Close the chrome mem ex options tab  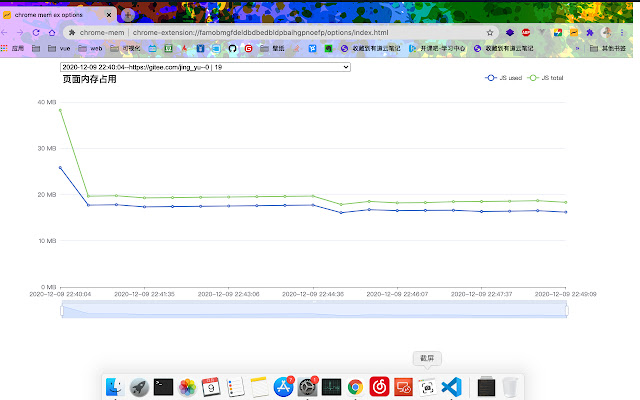(109, 15)
